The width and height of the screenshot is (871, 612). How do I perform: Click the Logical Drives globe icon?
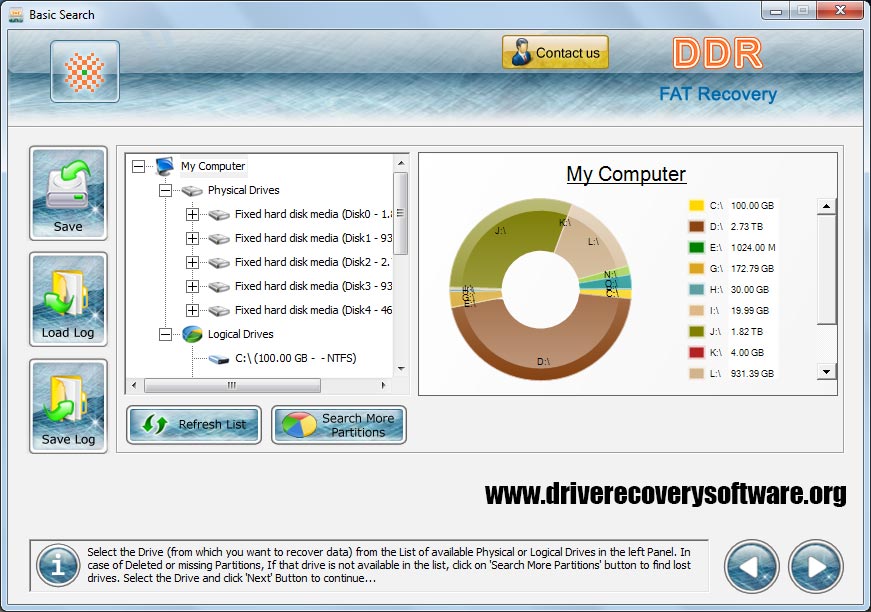(192, 334)
